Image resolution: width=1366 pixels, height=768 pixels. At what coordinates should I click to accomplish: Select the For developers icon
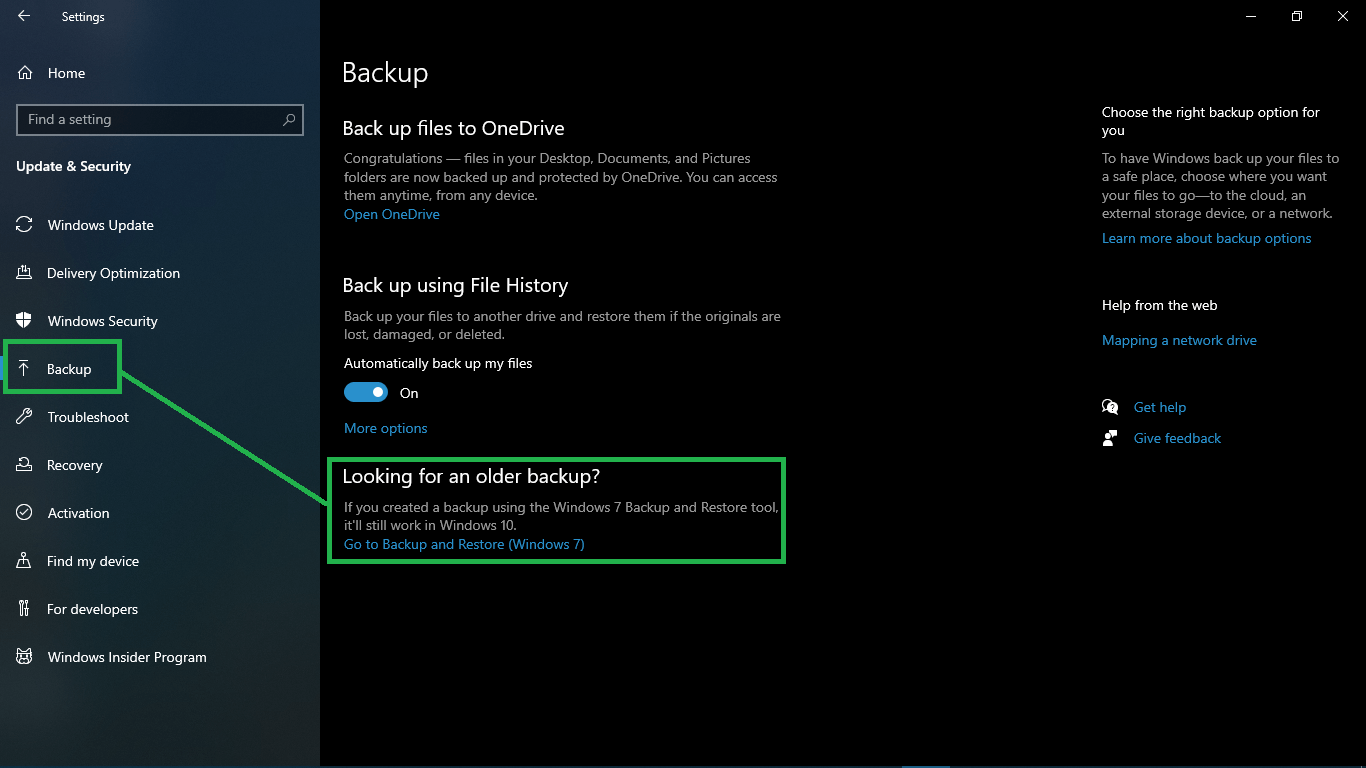click(x=24, y=608)
